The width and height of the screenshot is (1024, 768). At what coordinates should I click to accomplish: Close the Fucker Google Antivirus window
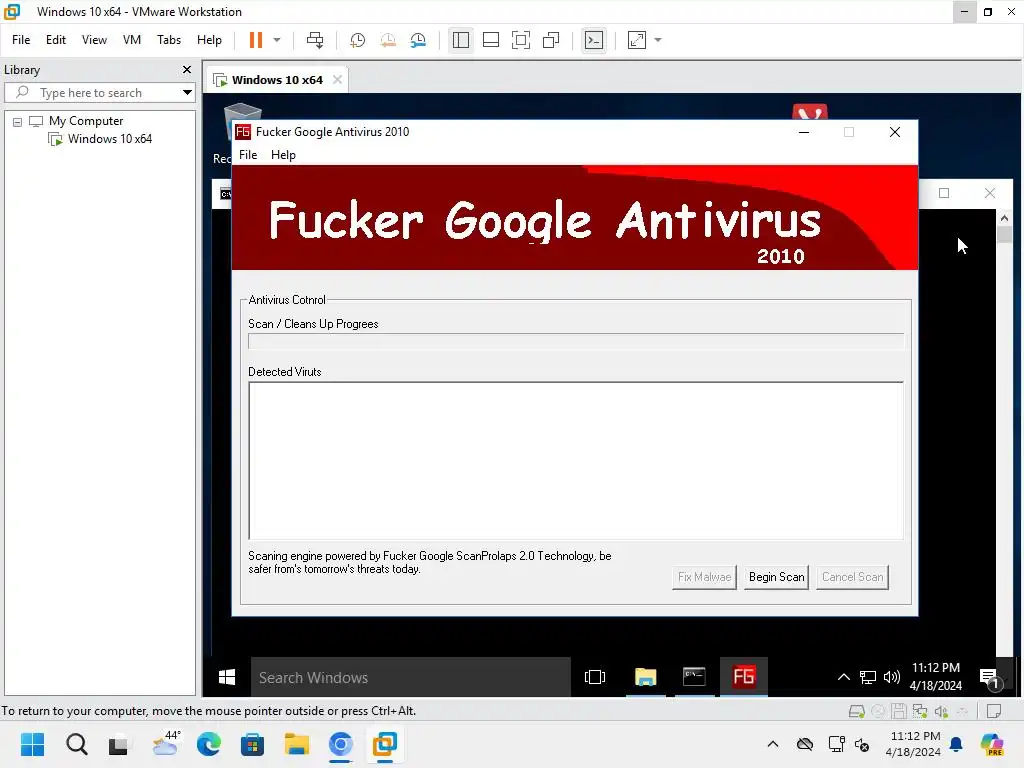point(895,132)
